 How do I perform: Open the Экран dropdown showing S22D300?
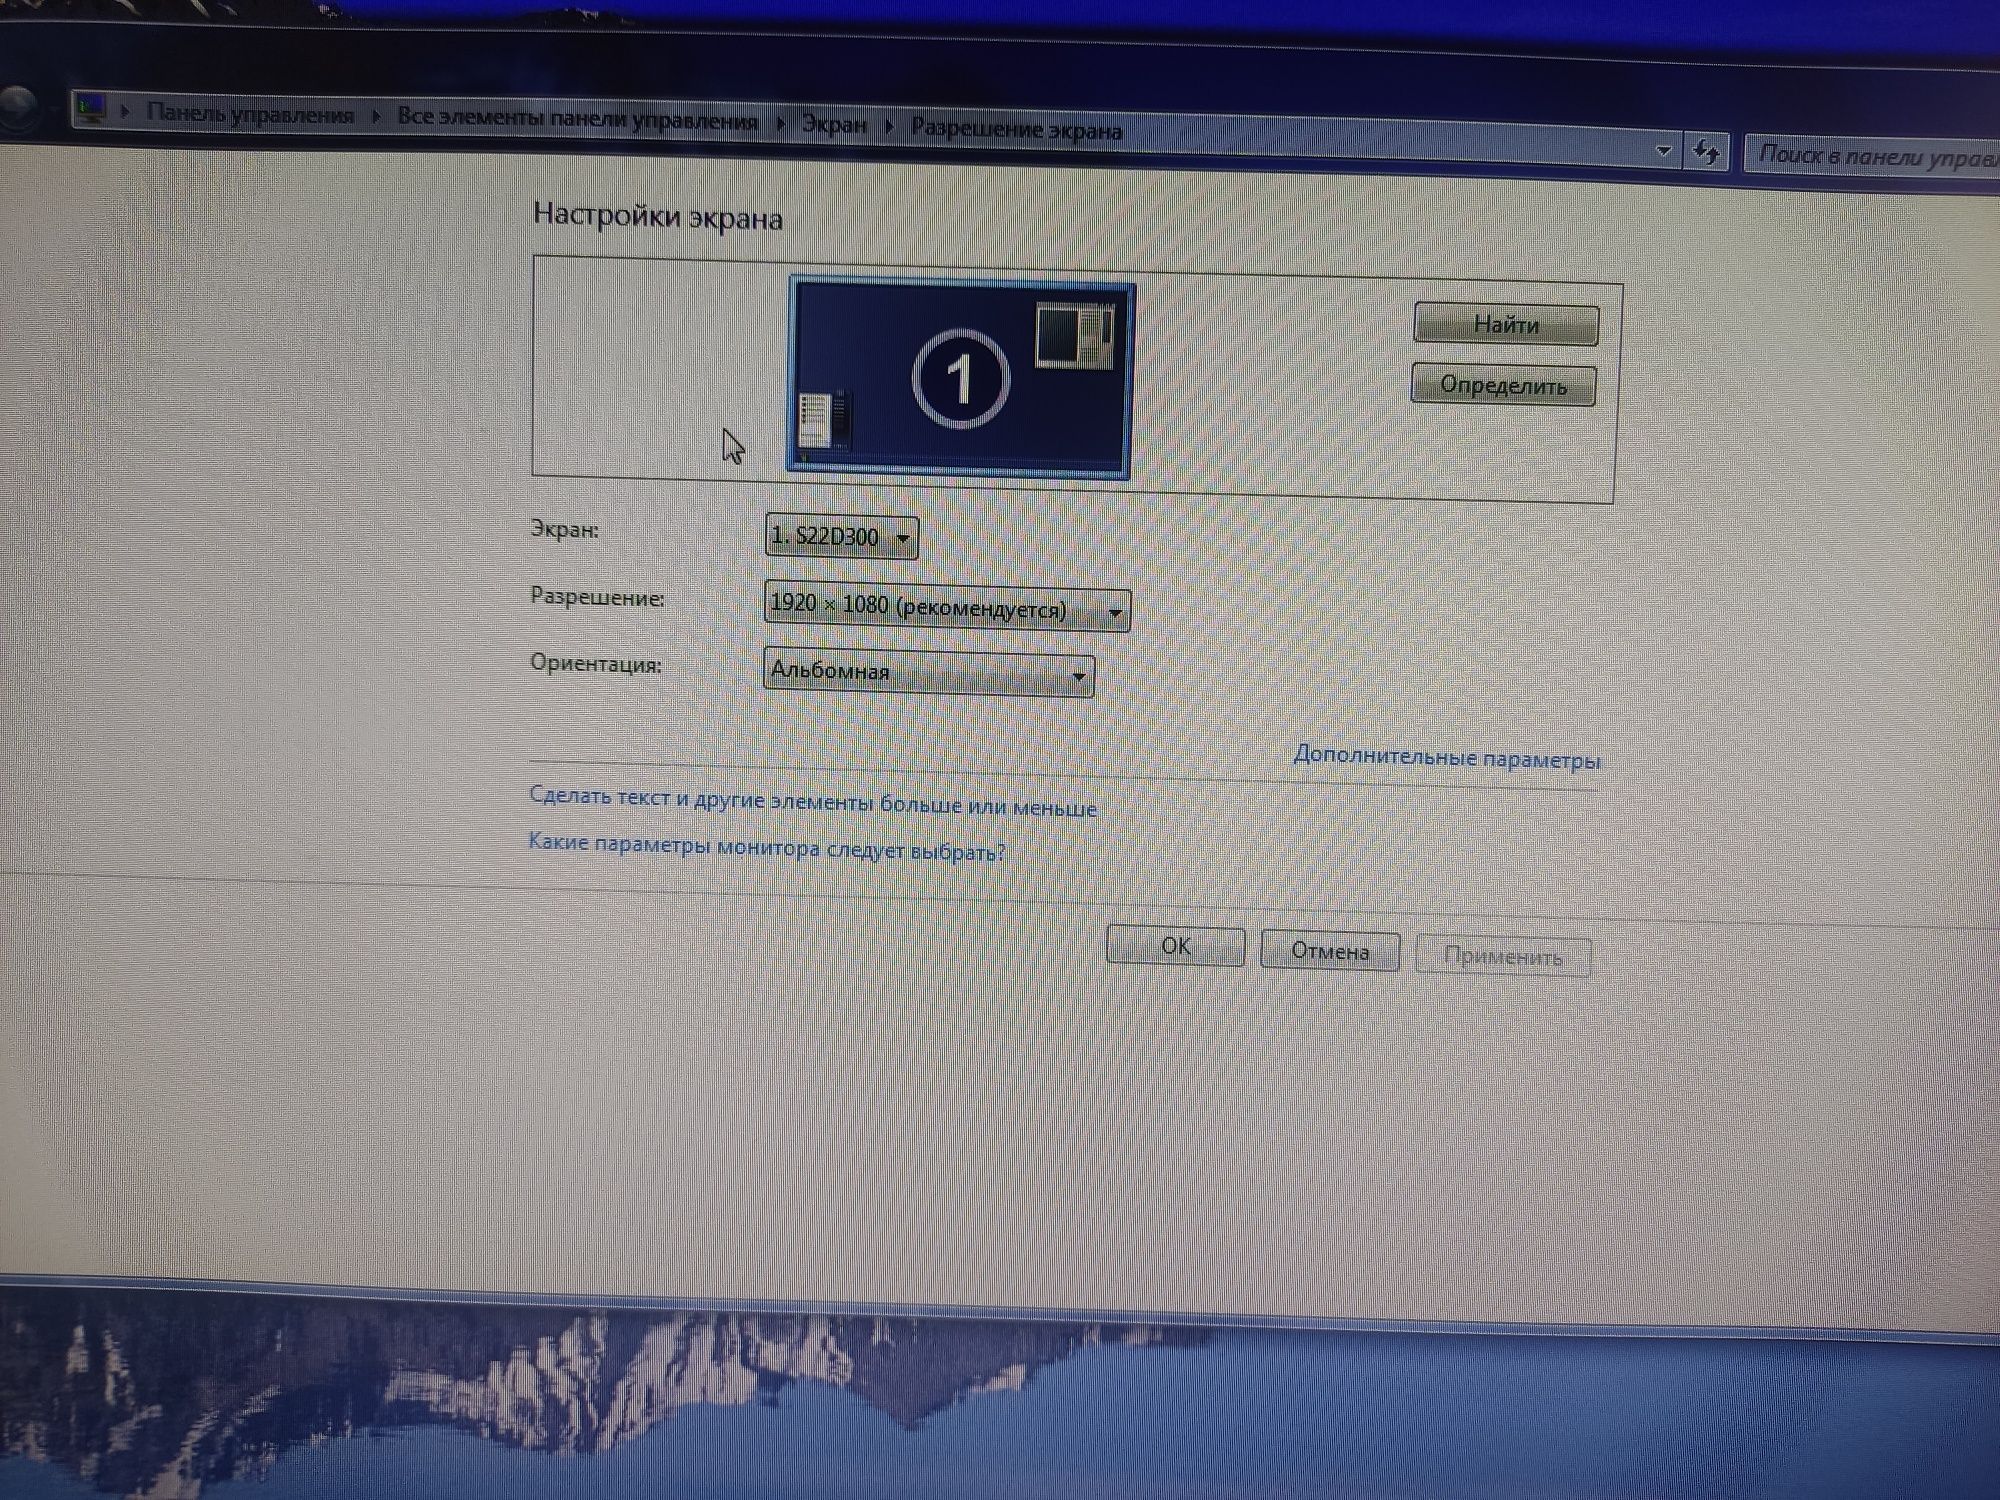pyautogui.click(x=841, y=537)
